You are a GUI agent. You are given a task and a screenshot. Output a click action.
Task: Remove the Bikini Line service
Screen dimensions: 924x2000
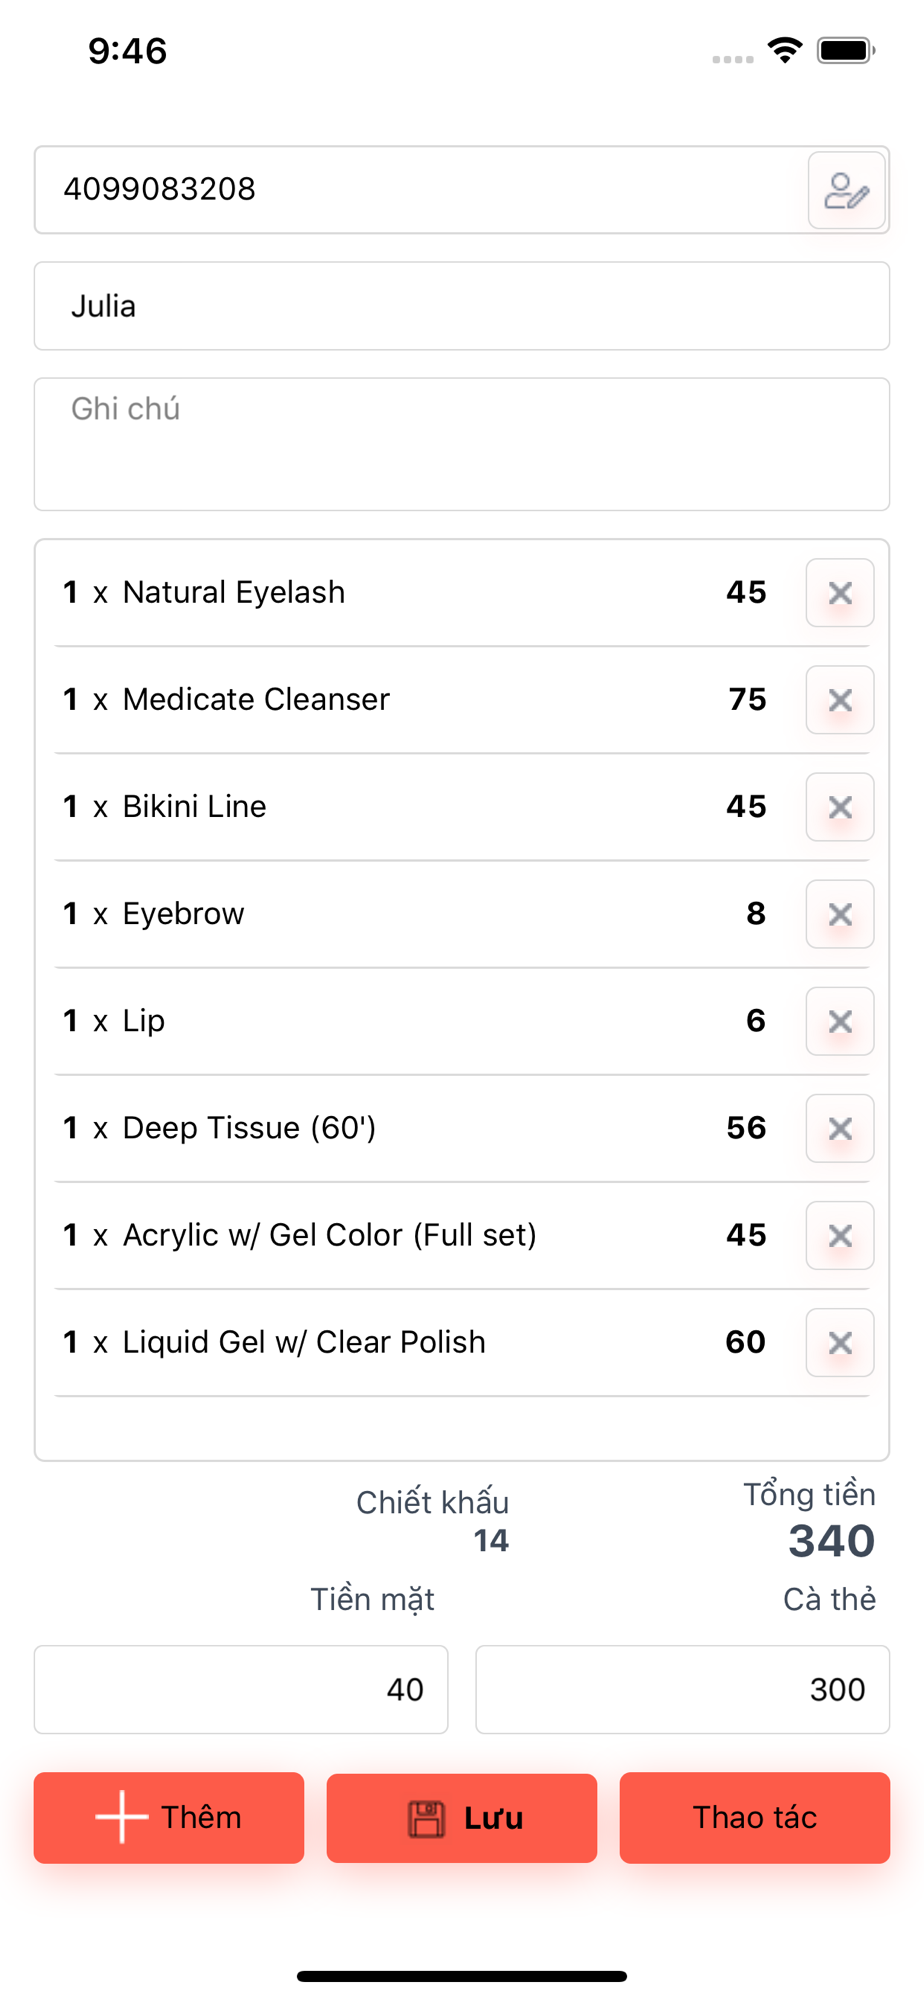pos(840,807)
